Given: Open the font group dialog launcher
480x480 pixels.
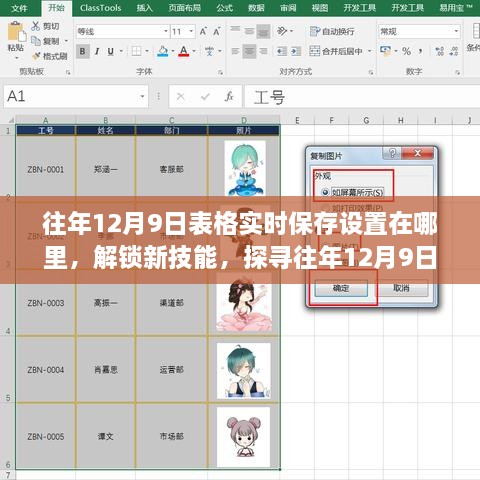Looking at the screenshot, I should [x=220, y=72].
